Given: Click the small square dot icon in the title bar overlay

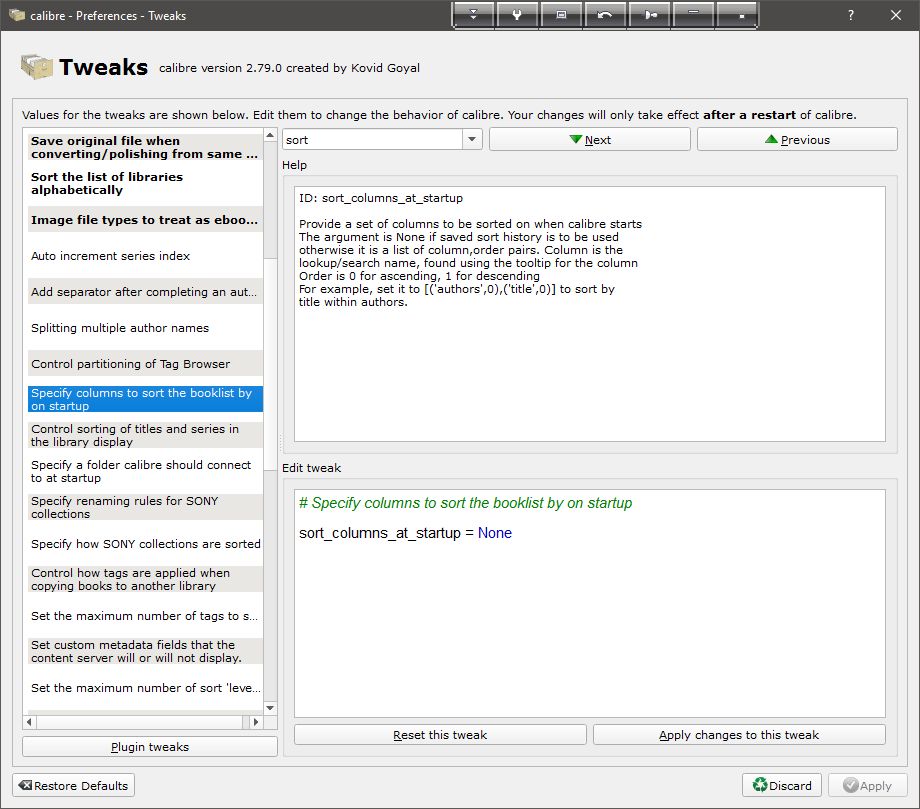Looking at the screenshot, I should point(738,15).
